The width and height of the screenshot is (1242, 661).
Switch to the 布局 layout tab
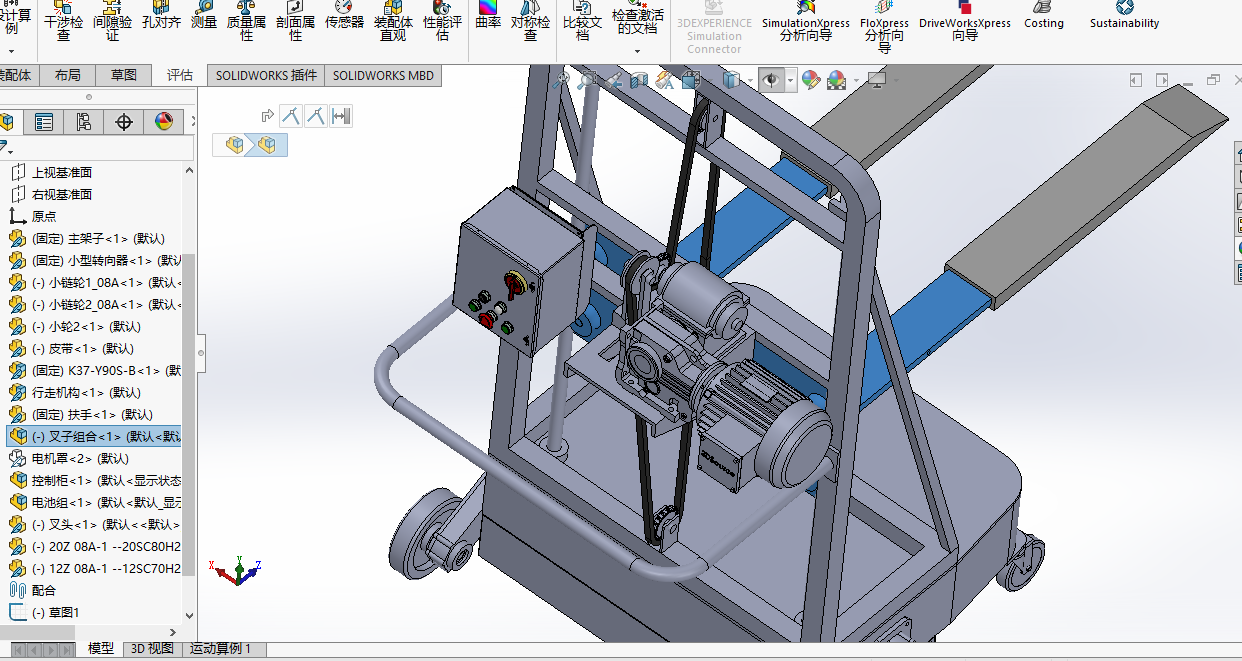point(68,75)
